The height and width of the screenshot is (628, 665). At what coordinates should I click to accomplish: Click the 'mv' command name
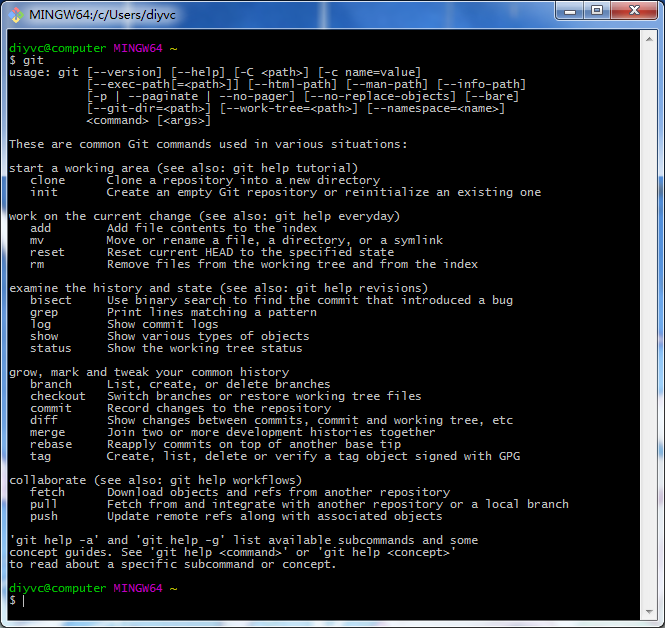[37, 240]
